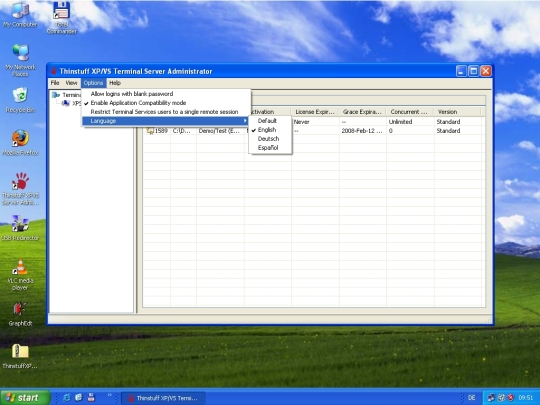540x405 pixels.
Task: Sort by Concurrent column header
Action: click(410, 112)
